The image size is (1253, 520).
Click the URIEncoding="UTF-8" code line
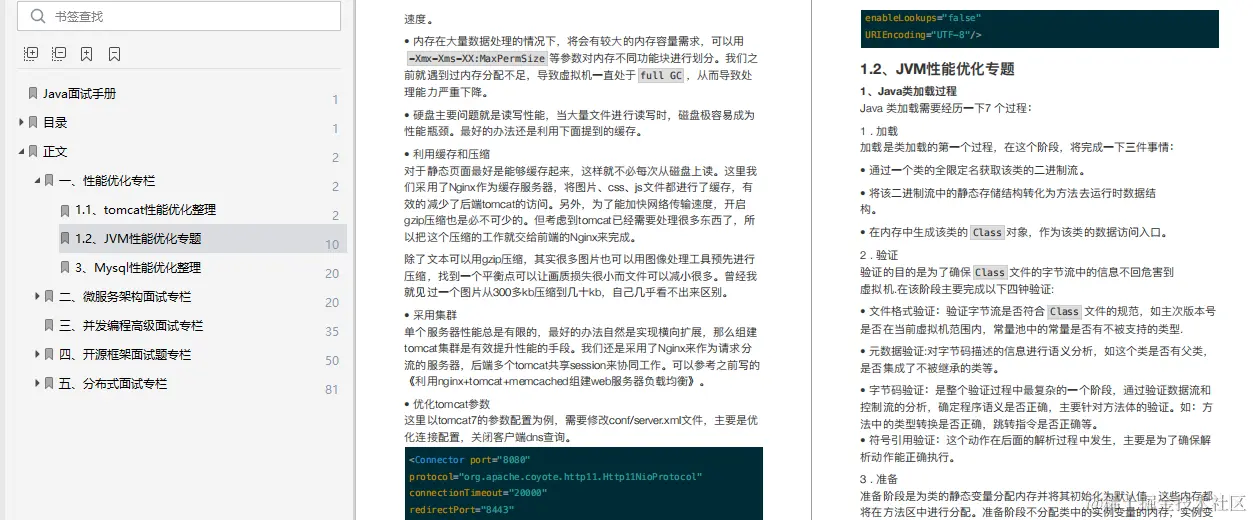tap(923, 35)
